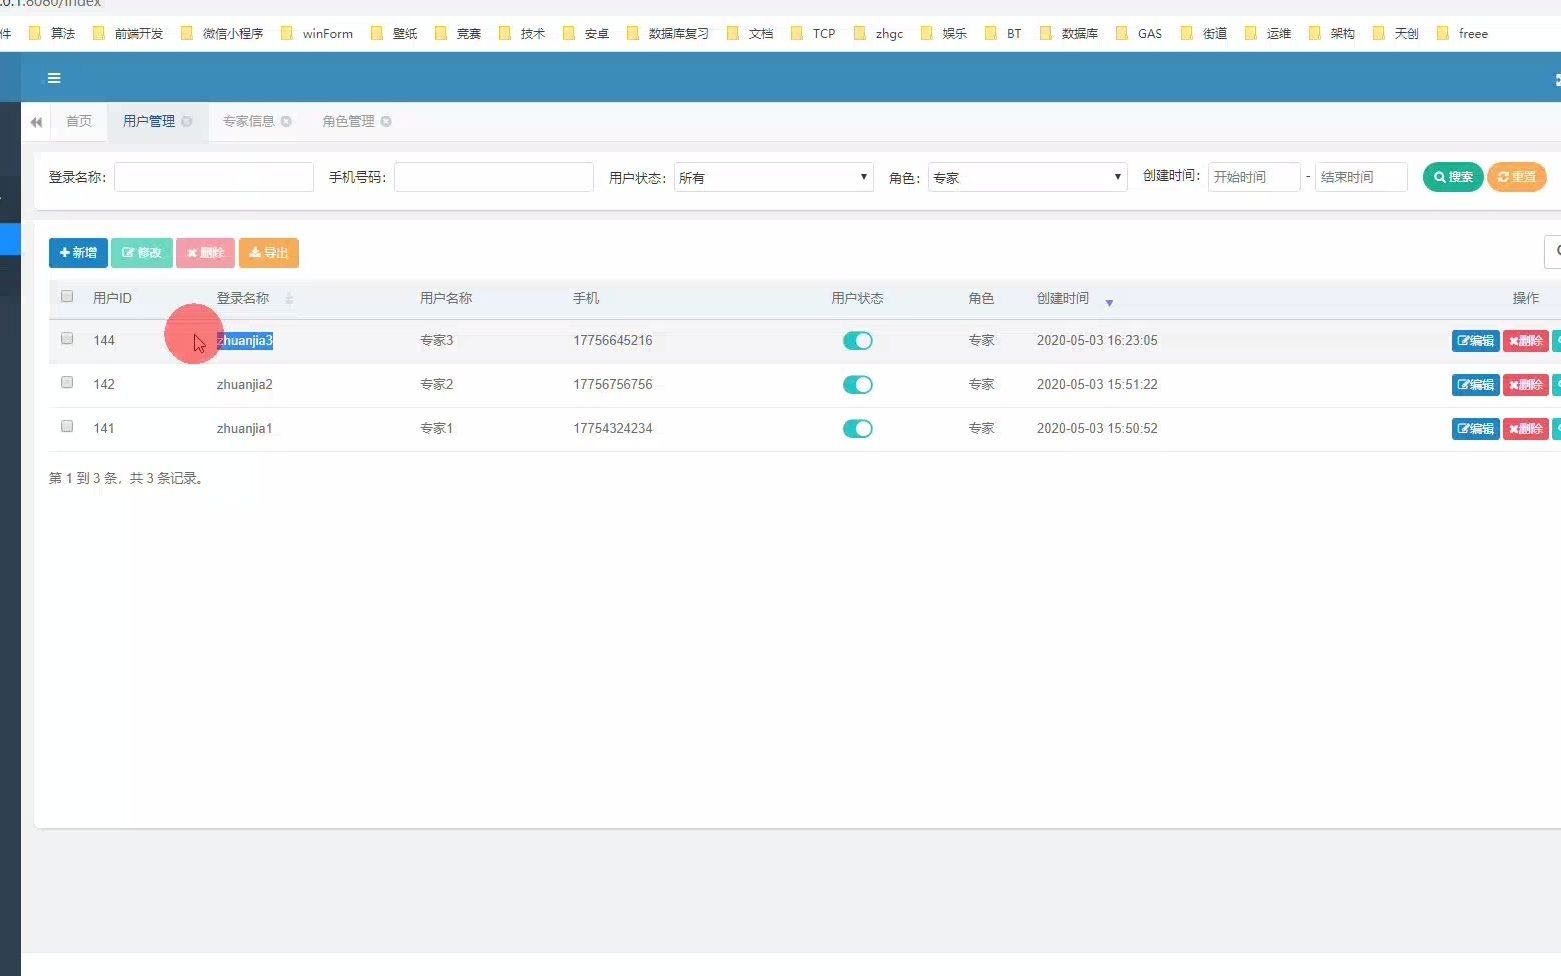Viewport: 1561px width, 976px height.
Task: Open the 安卓 bookmark folder
Action: coord(586,33)
